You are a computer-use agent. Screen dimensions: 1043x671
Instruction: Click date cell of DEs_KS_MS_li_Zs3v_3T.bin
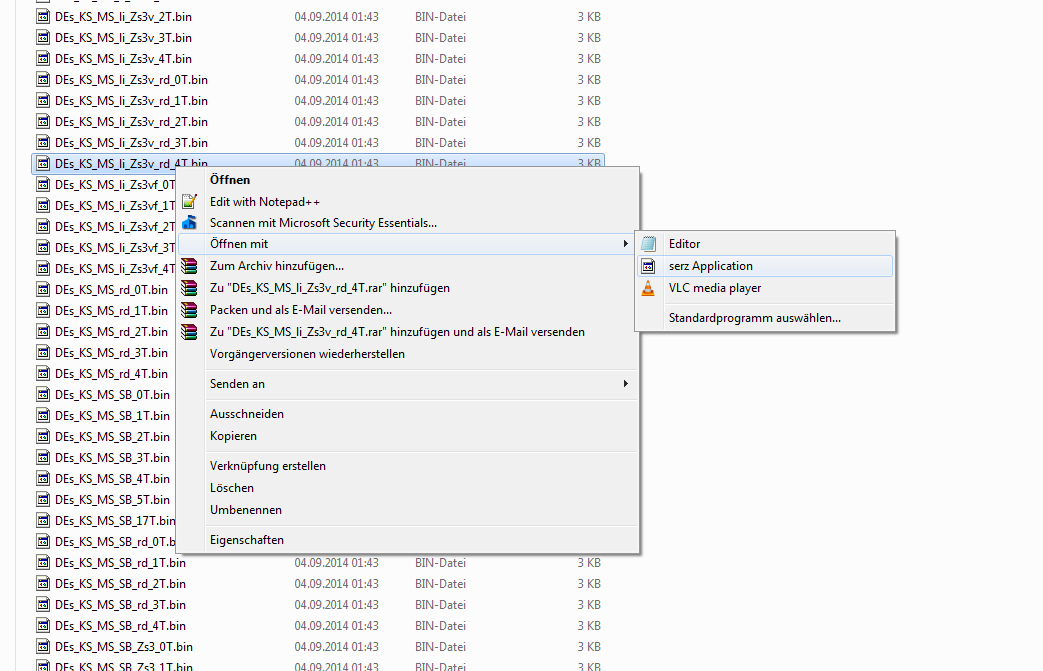(337, 38)
